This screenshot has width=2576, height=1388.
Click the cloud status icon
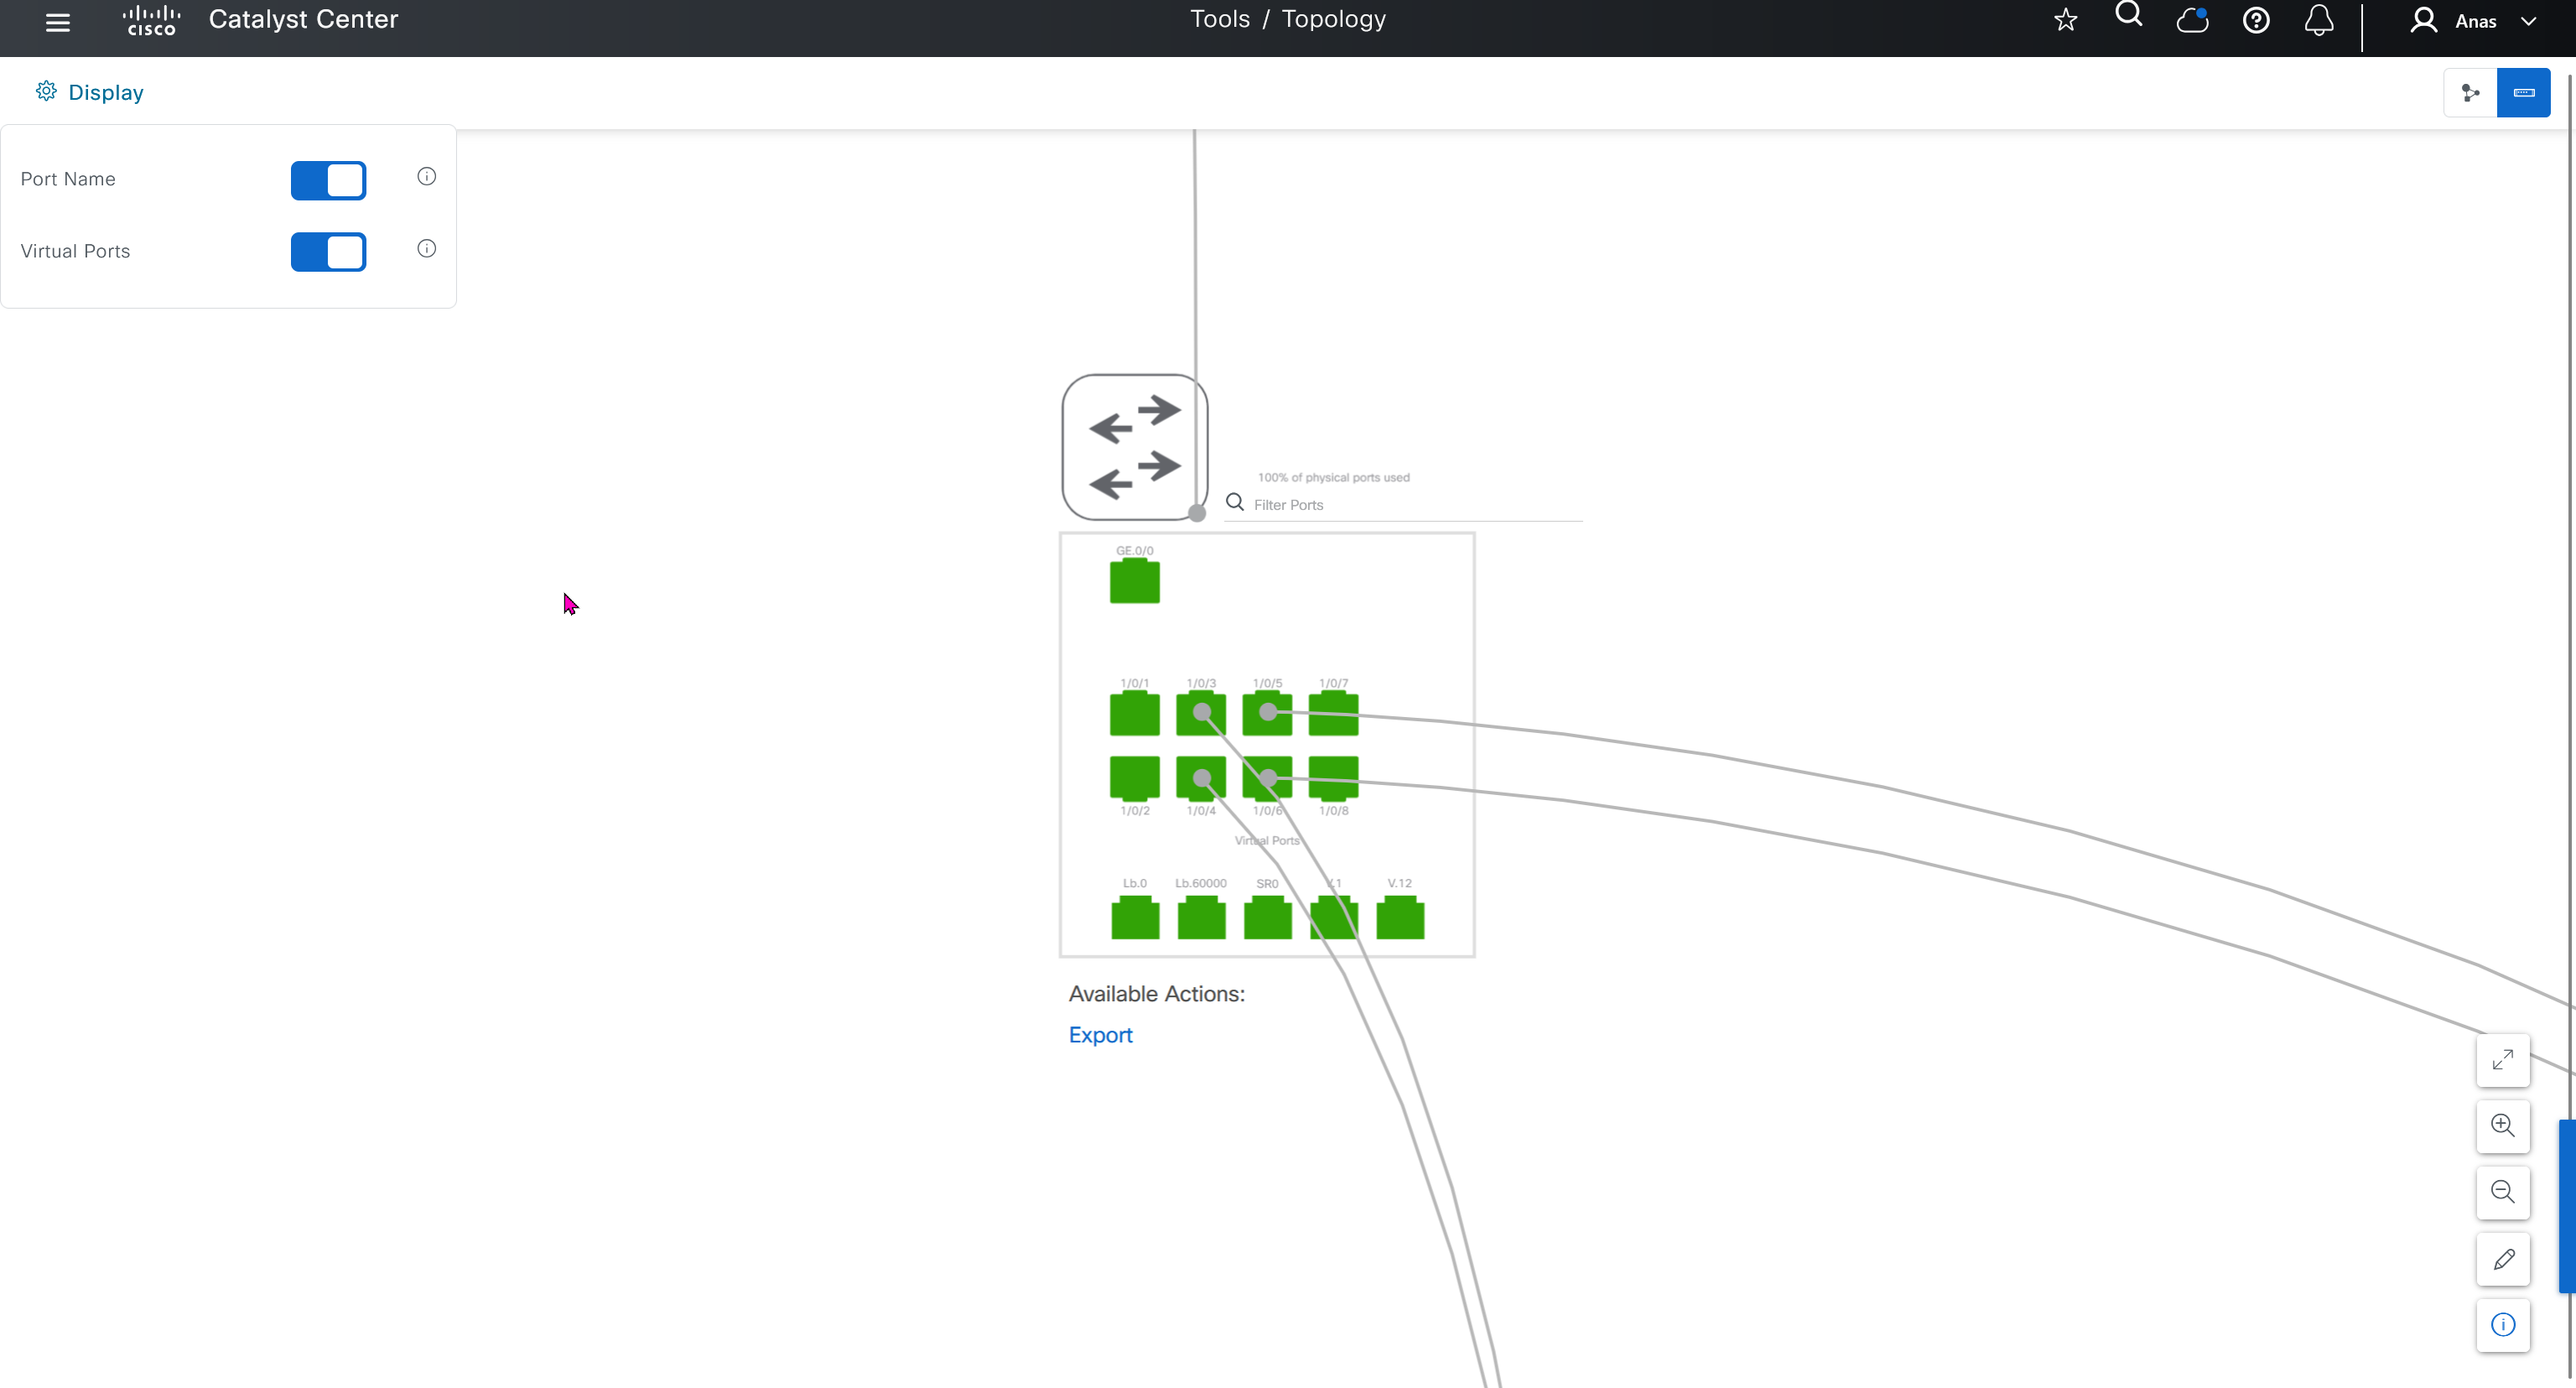(x=2192, y=20)
